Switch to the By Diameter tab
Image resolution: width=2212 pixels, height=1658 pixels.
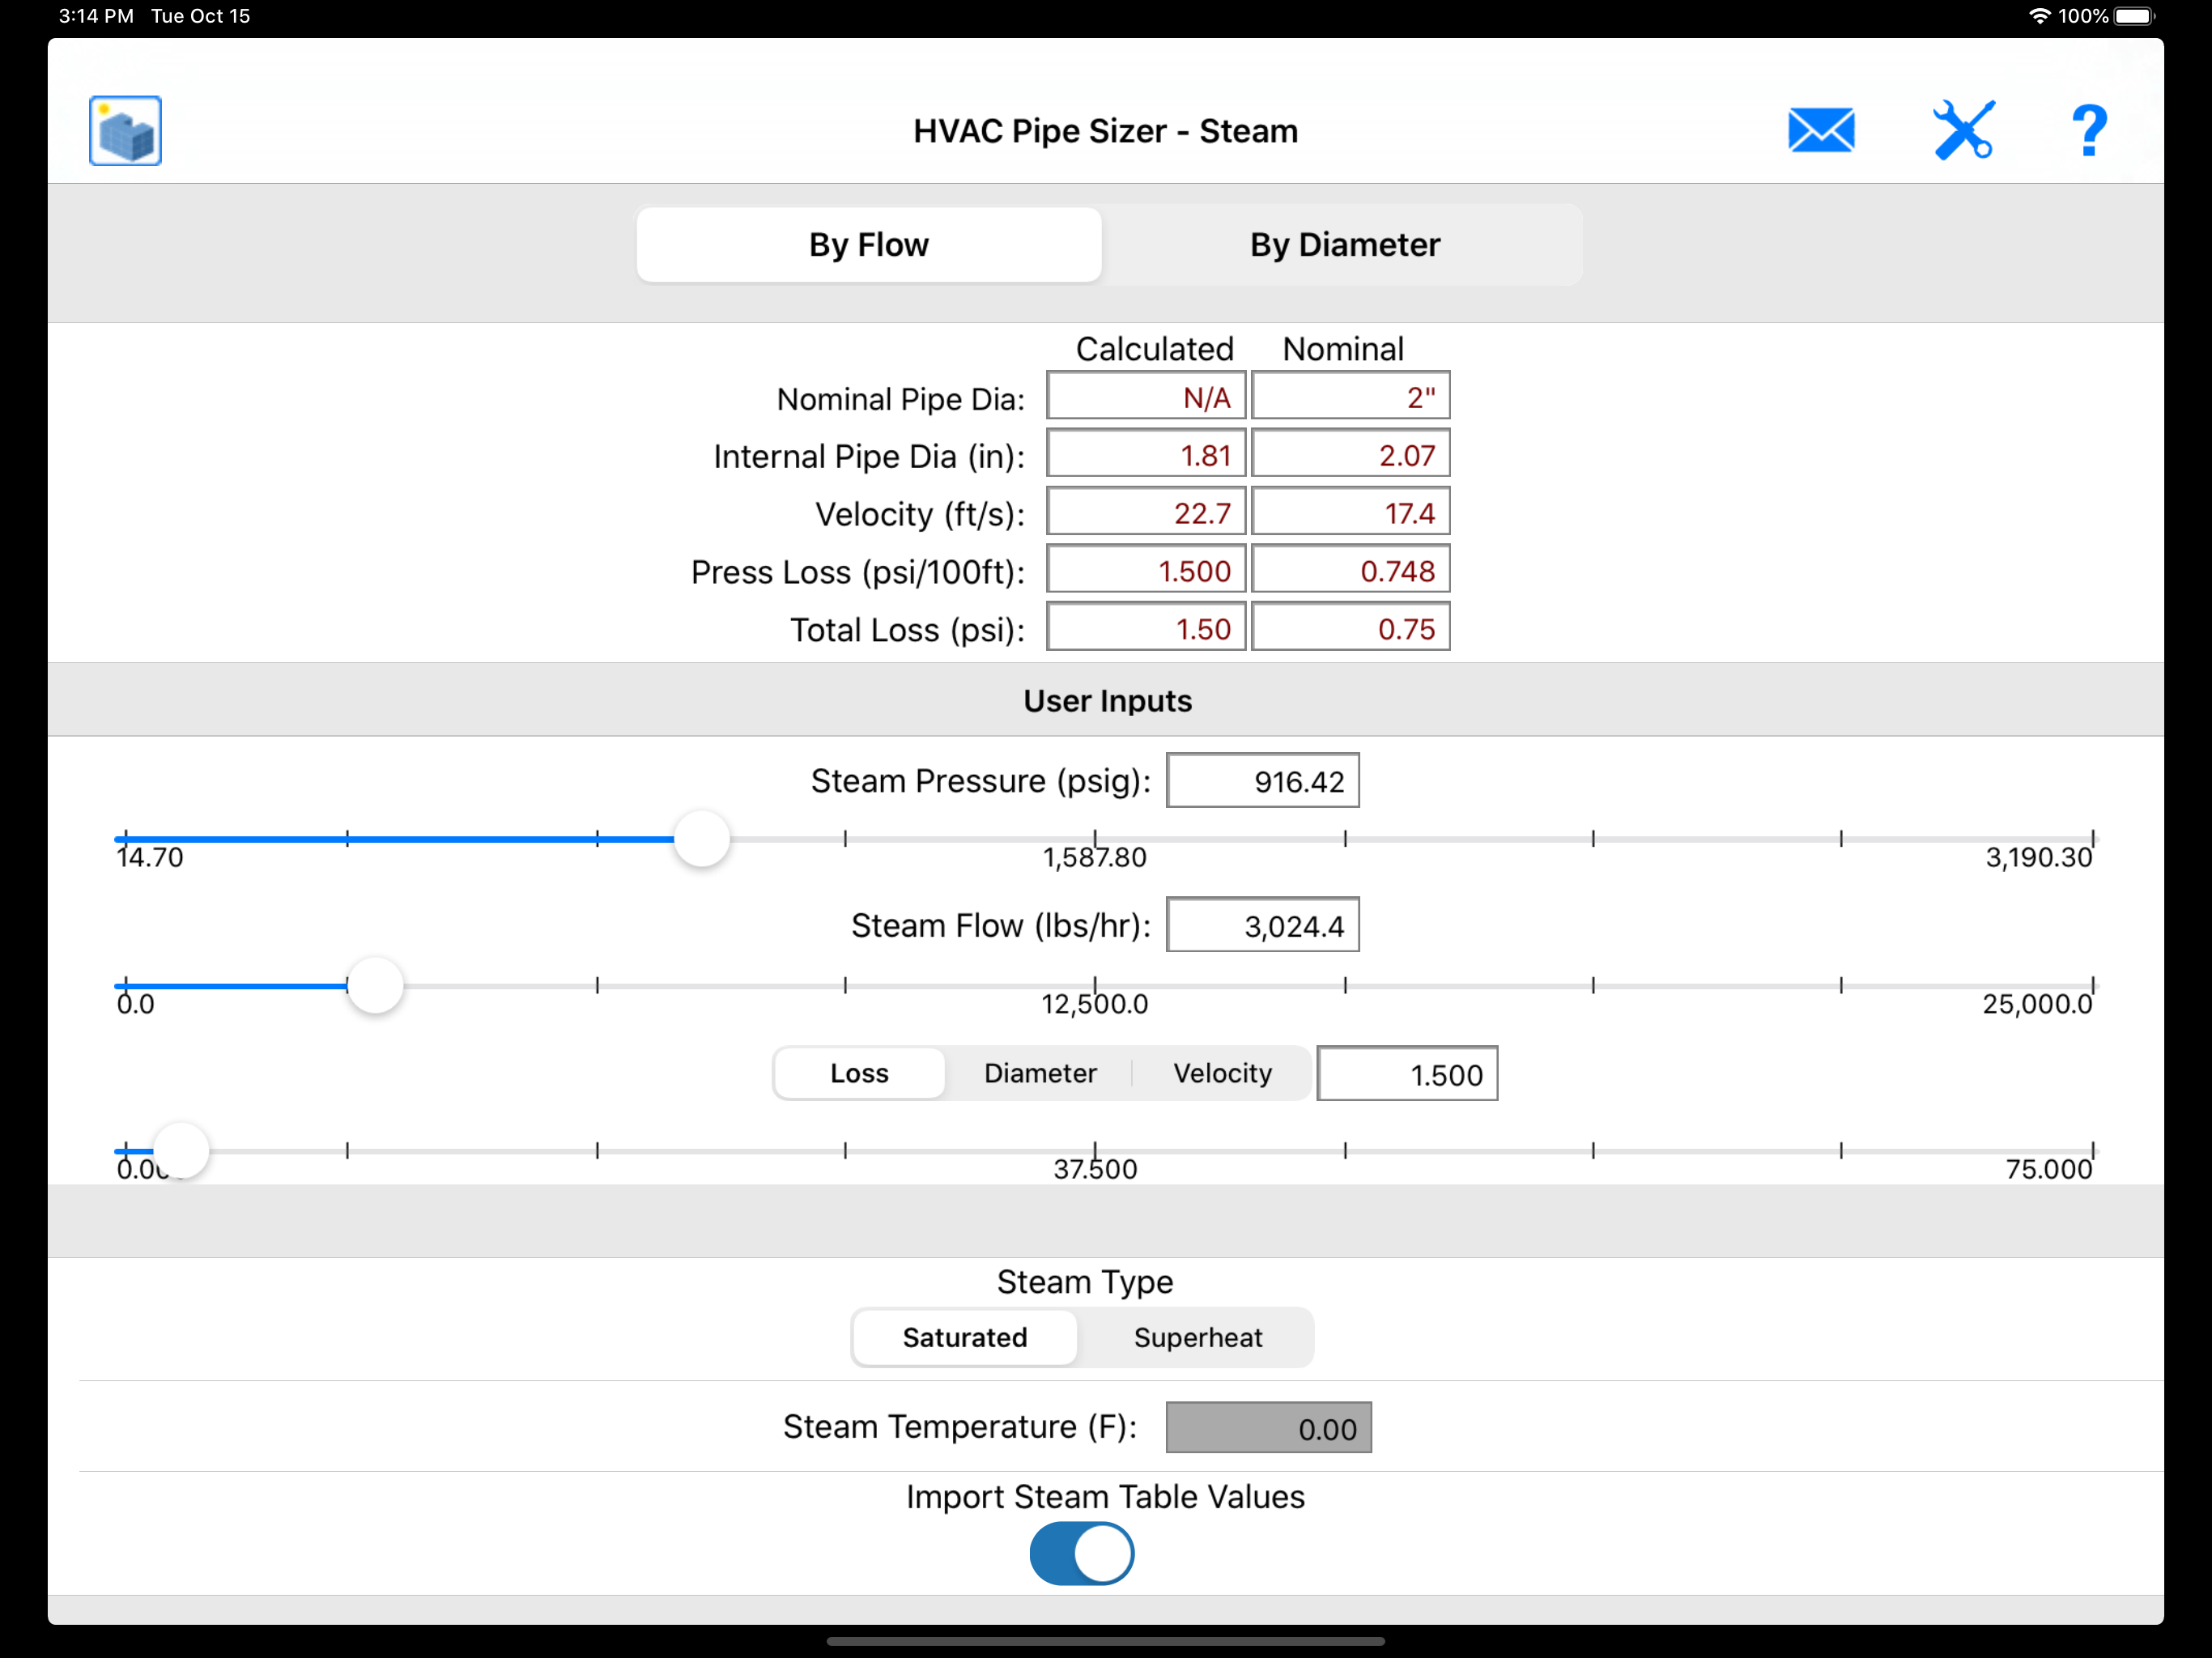(x=1344, y=245)
